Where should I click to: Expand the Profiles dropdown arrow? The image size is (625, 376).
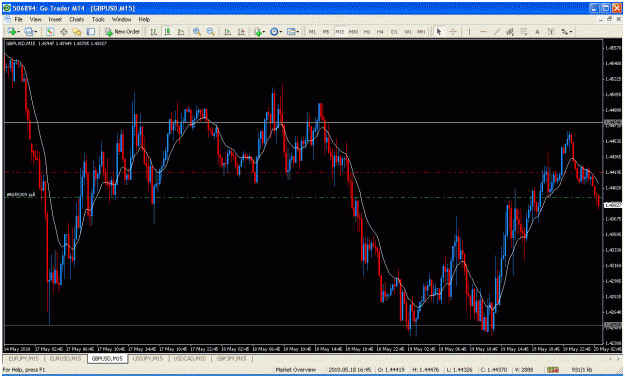point(36,32)
